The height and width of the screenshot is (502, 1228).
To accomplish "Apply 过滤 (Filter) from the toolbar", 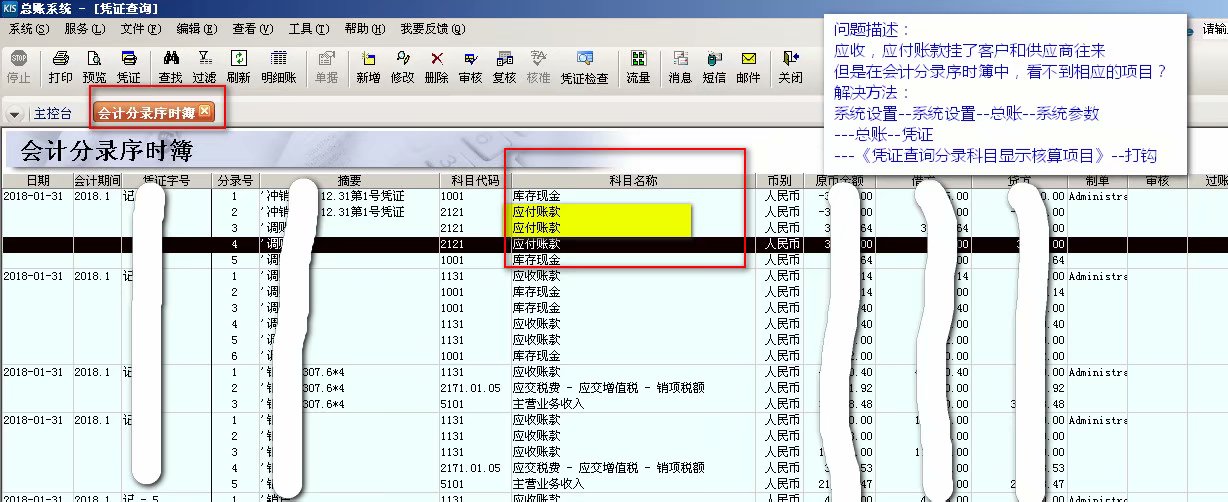I will point(204,67).
